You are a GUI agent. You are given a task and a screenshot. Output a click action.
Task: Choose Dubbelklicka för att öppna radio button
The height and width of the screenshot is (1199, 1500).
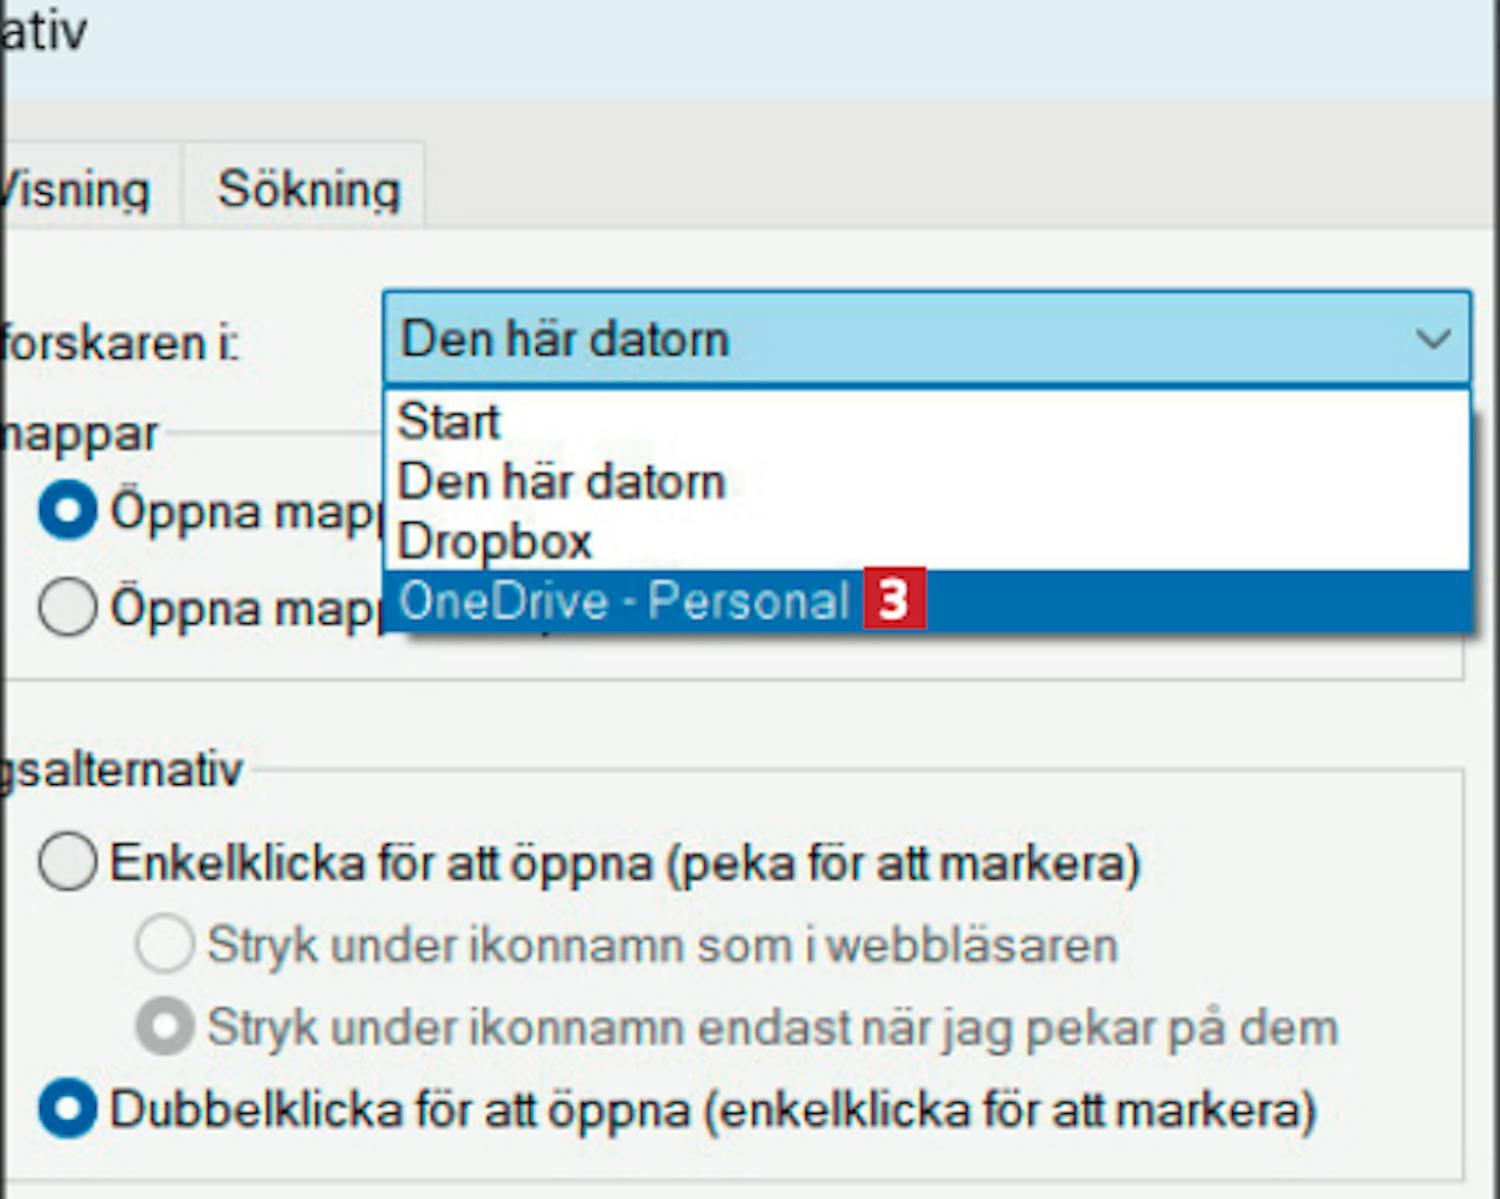[68, 1109]
